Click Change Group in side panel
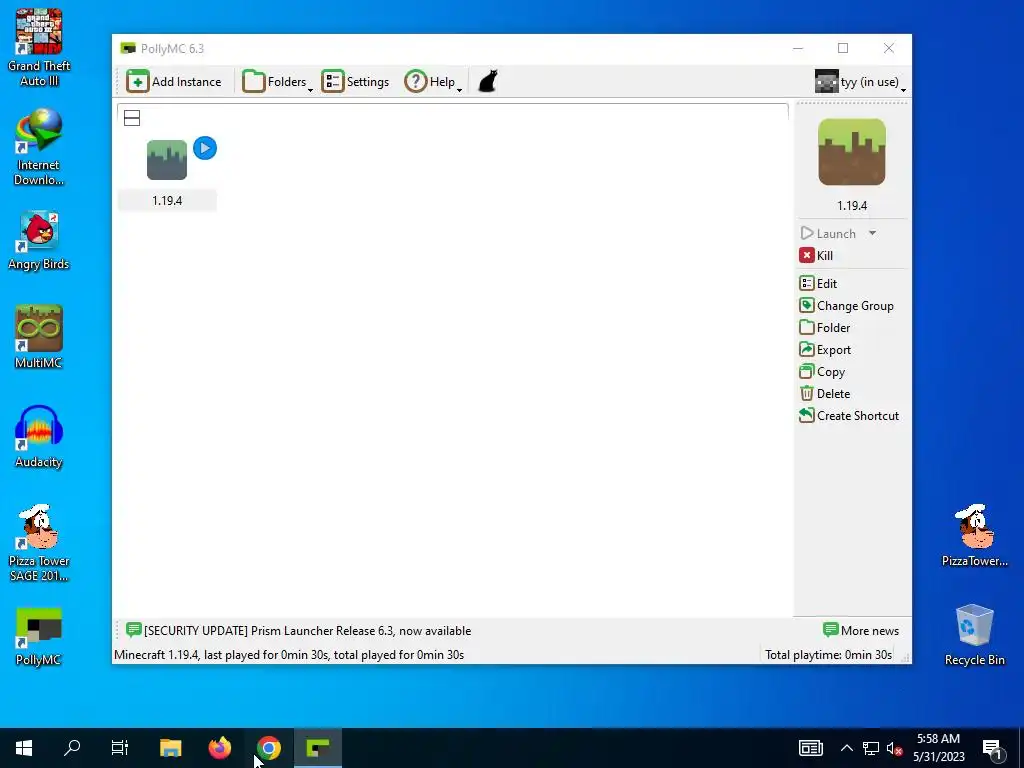Image resolution: width=1024 pixels, height=768 pixels. pyautogui.click(x=846, y=306)
